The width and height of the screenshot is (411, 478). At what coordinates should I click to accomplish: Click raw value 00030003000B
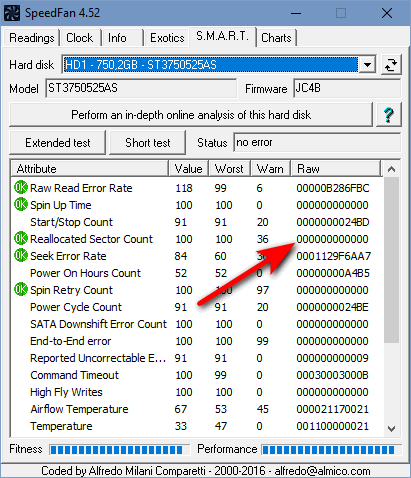(333, 375)
